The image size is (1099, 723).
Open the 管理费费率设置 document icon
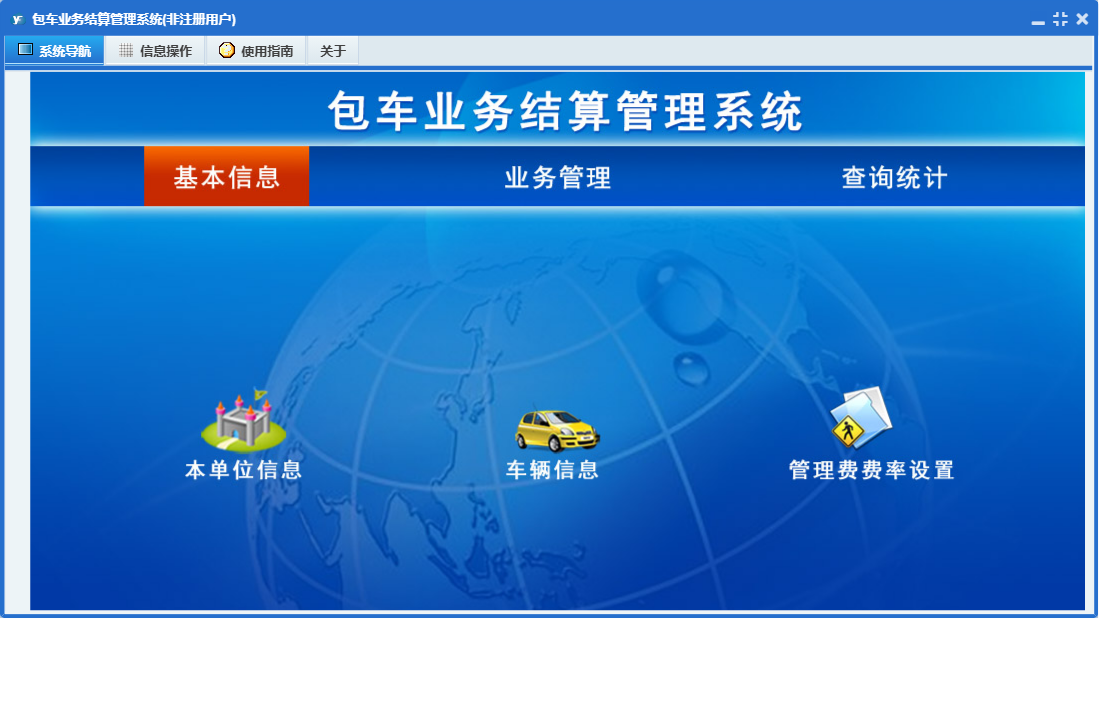pos(861,418)
